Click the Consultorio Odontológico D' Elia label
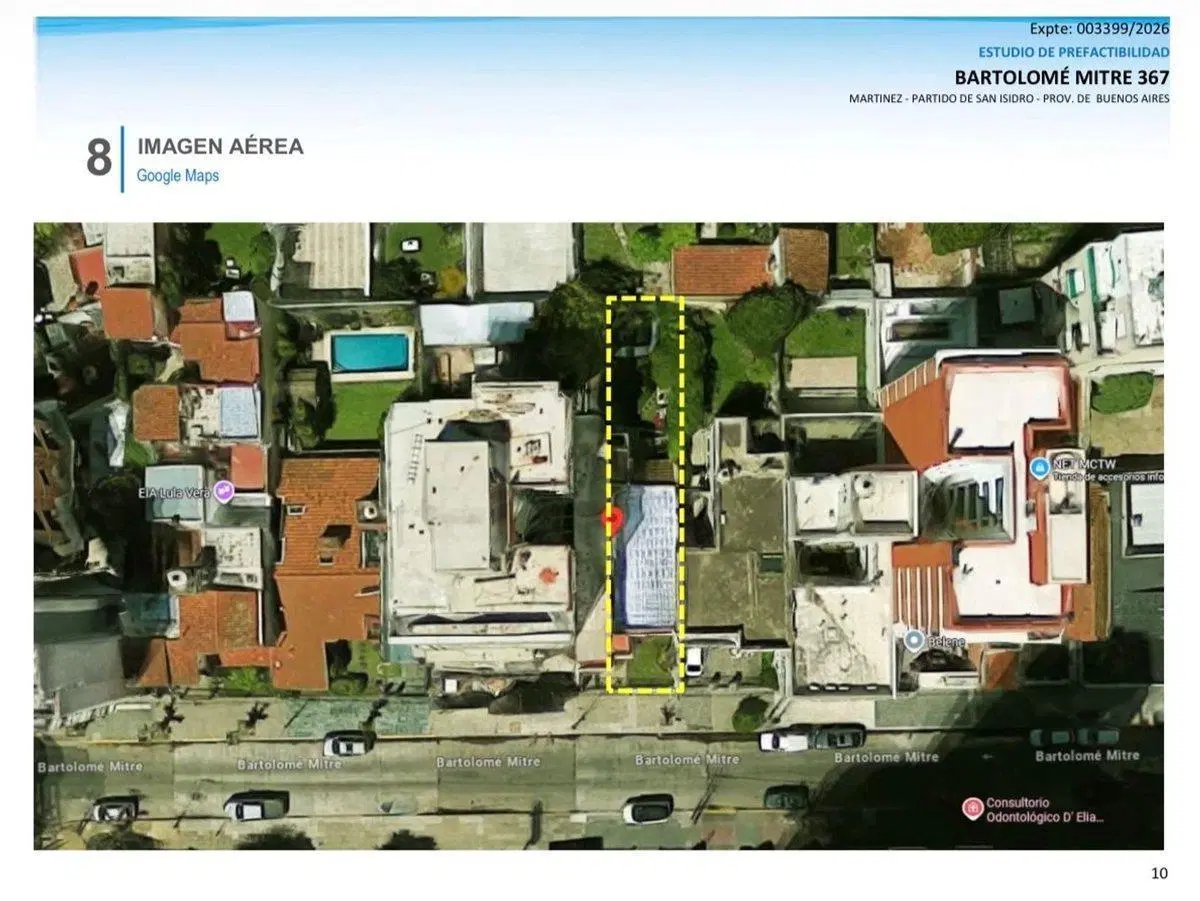This screenshot has width=1200, height=901. pyautogui.click(x=1045, y=810)
